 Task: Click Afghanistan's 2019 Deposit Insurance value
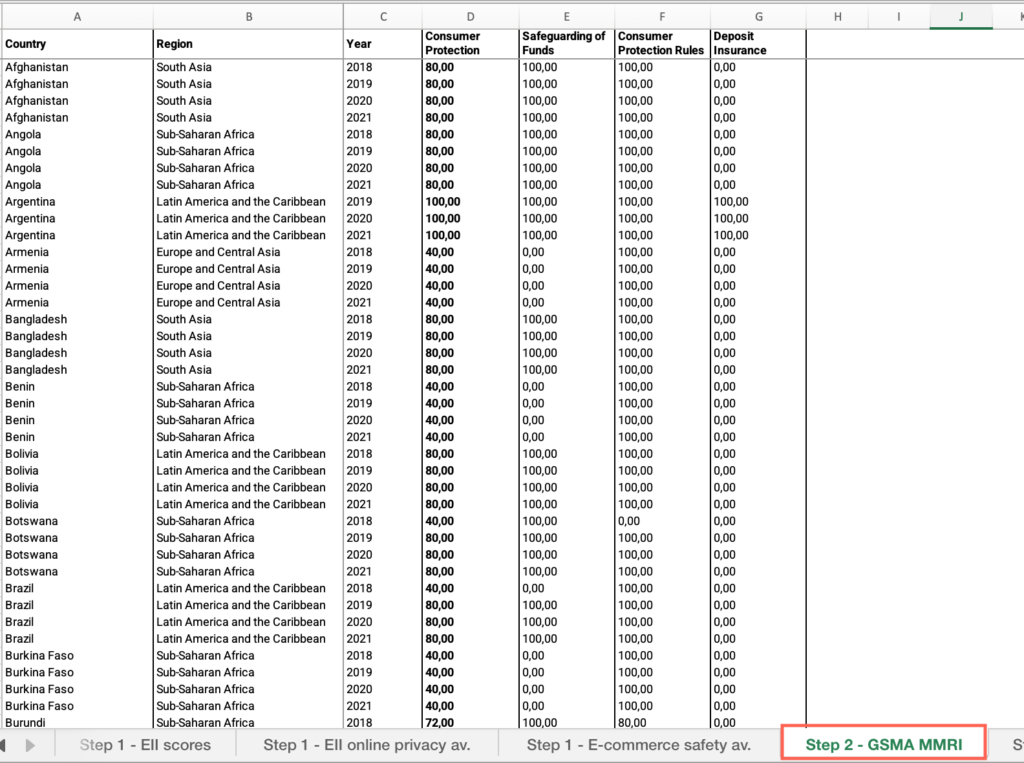[x=758, y=84]
